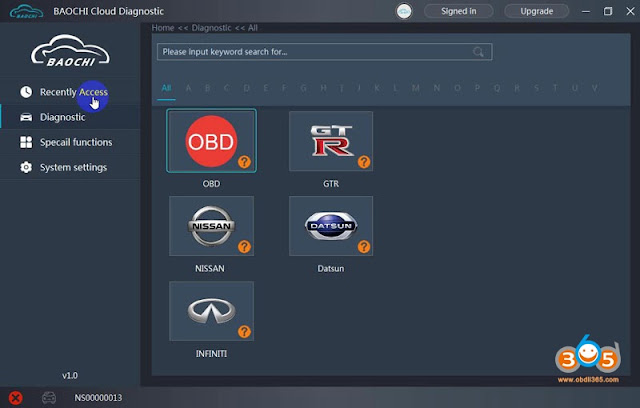The height and width of the screenshot is (408, 640).
Task: Filter brands by letter B
Action: pos(207,88)
